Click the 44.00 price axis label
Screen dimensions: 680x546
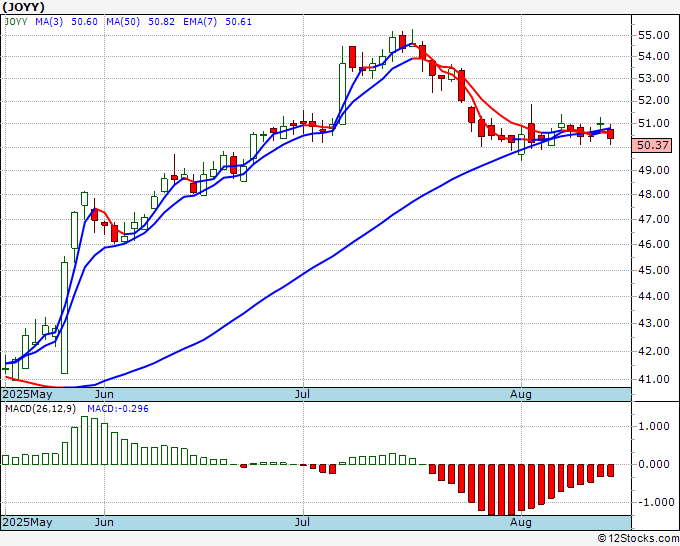(654, 296)
